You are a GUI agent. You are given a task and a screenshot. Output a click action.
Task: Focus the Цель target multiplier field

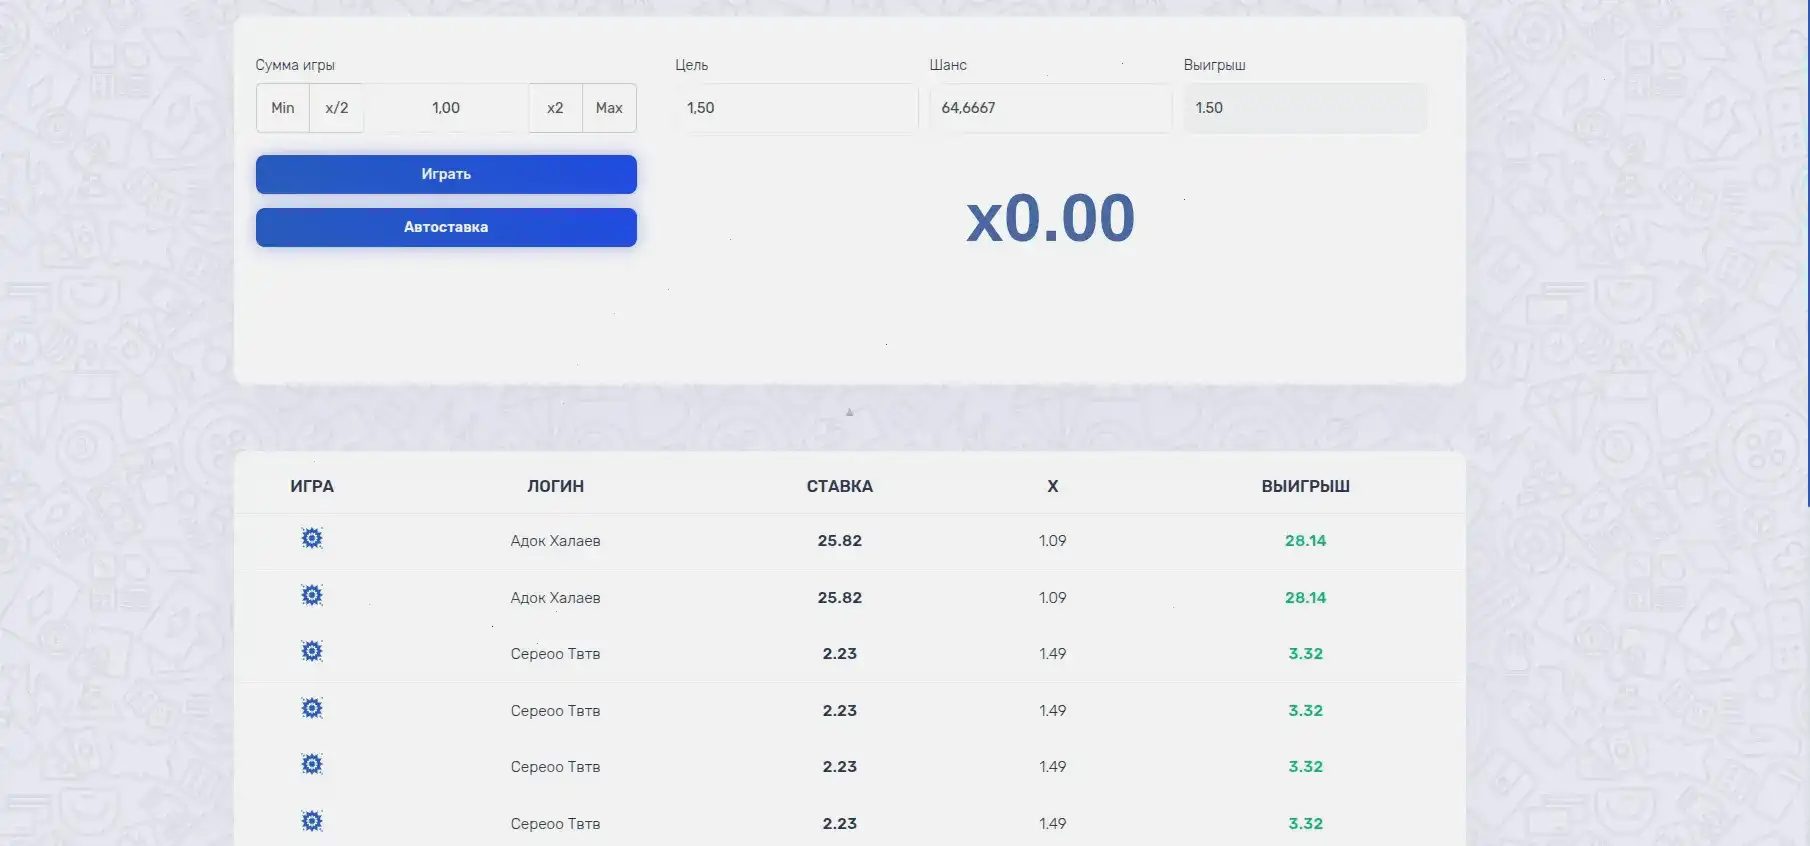(x=795, y=108)
